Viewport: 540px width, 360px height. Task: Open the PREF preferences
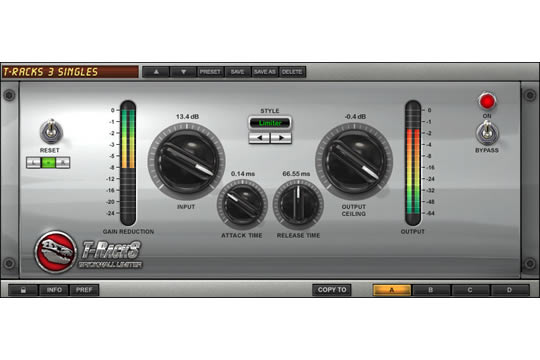[x=84, y=290]
